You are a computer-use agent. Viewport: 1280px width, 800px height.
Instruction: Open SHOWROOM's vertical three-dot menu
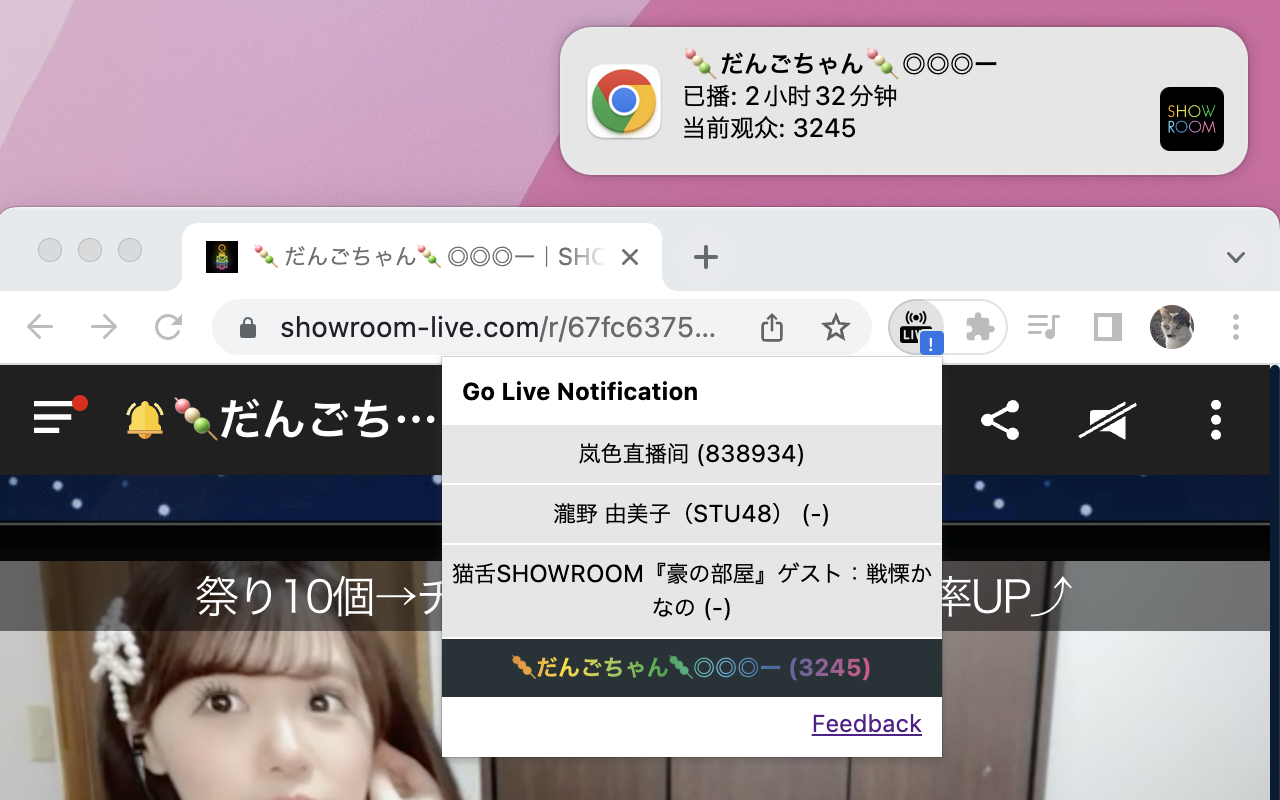1215,420
